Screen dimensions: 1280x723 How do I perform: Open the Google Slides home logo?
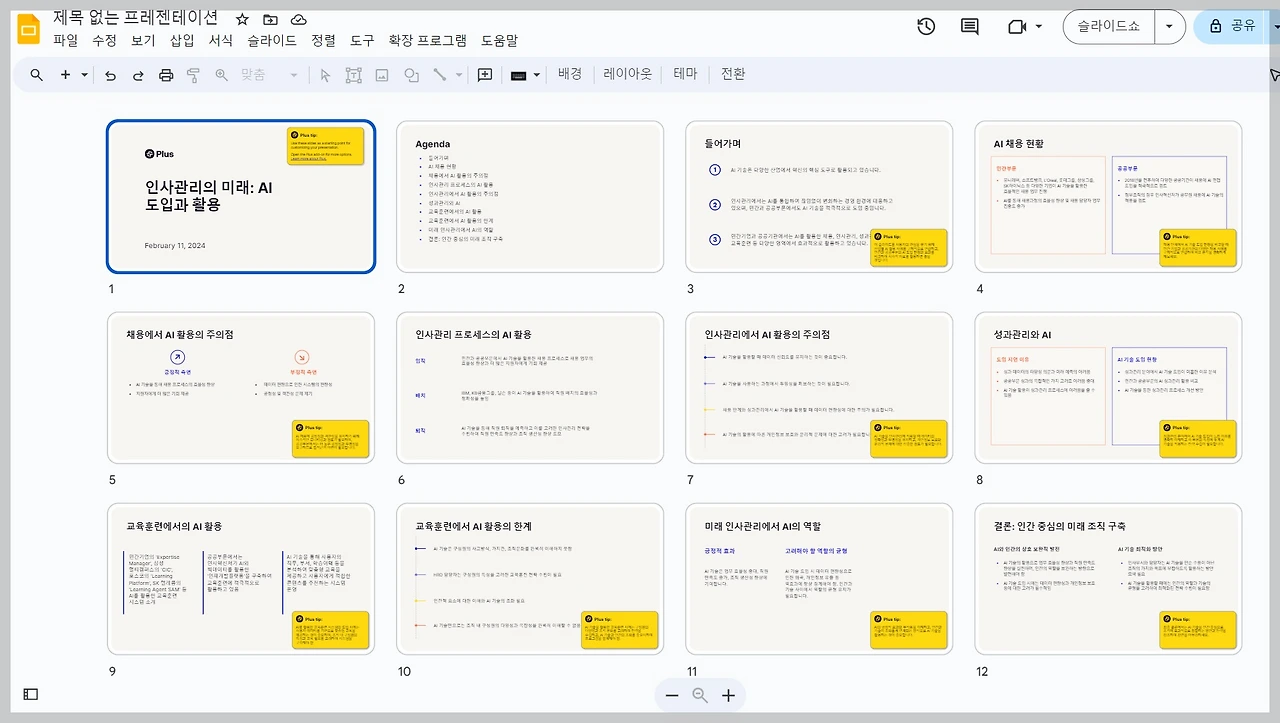pyautogui.click(x=28, y=30)
